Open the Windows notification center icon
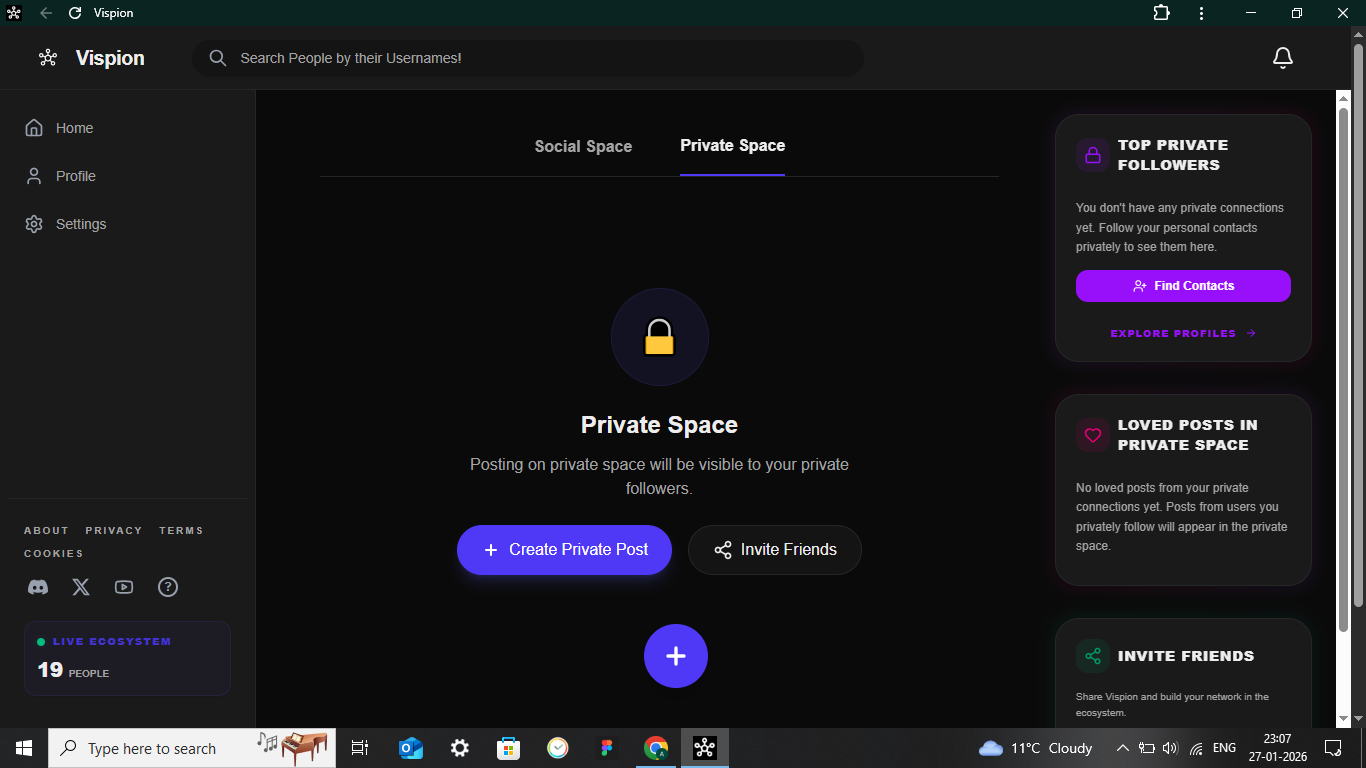 click(x=1333, y=748)
